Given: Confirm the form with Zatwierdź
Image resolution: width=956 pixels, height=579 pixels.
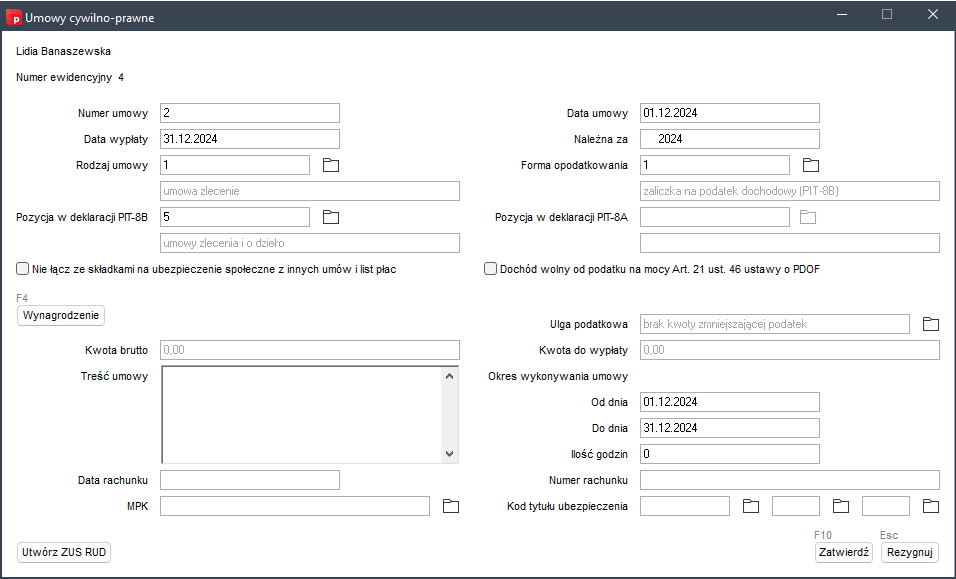Looking at the screenshot, I should (x=843, y=552).
